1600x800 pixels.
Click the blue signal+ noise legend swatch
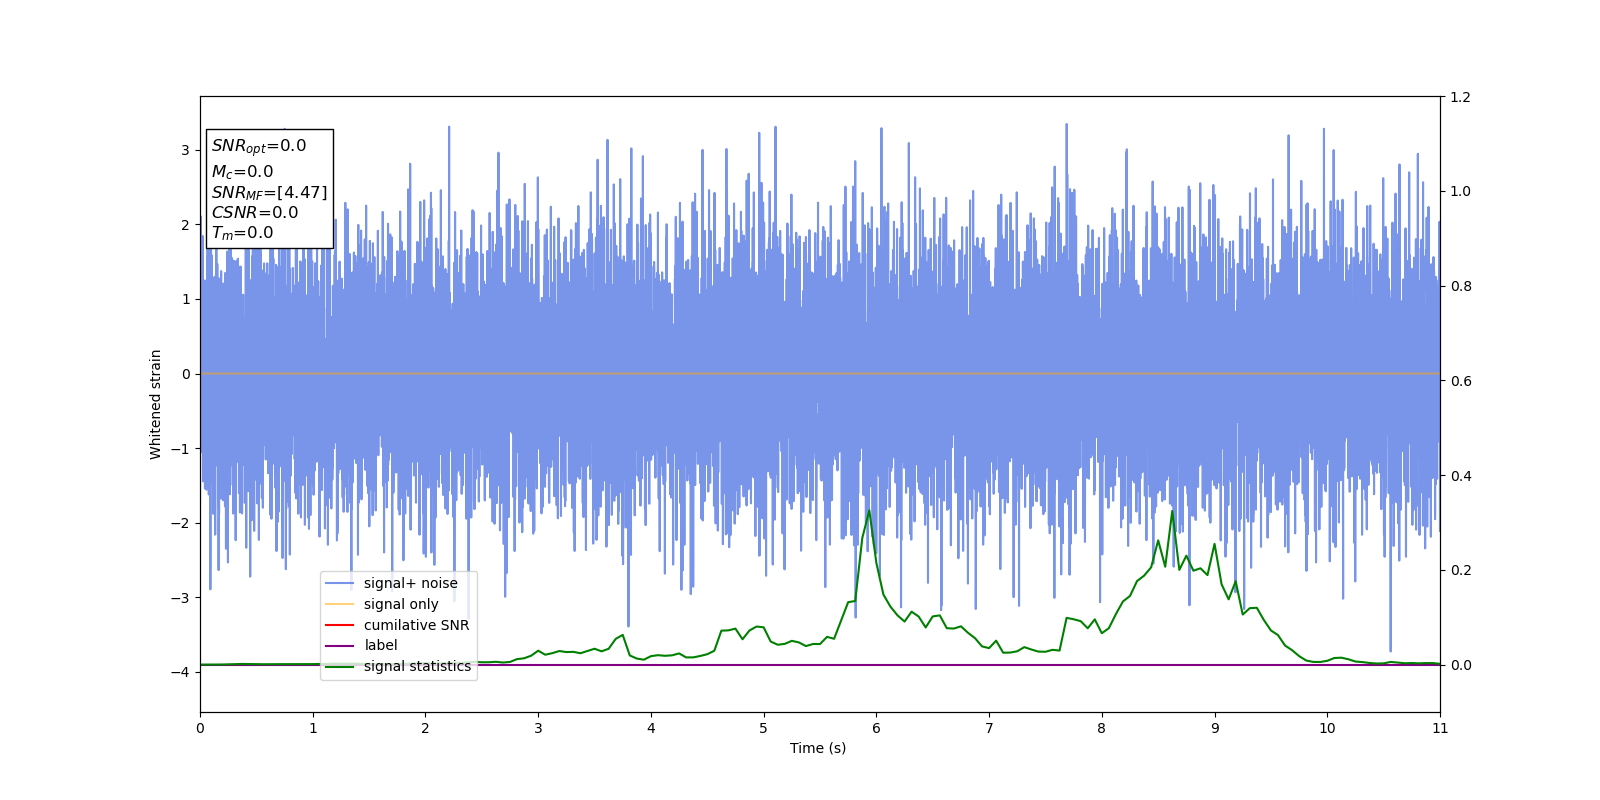pos(340,584)
